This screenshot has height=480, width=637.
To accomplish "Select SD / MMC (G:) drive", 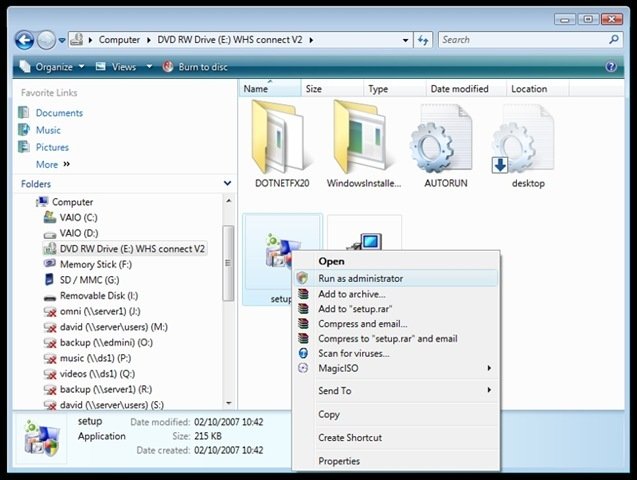I will pyautogui.click(x=82, y=280).
